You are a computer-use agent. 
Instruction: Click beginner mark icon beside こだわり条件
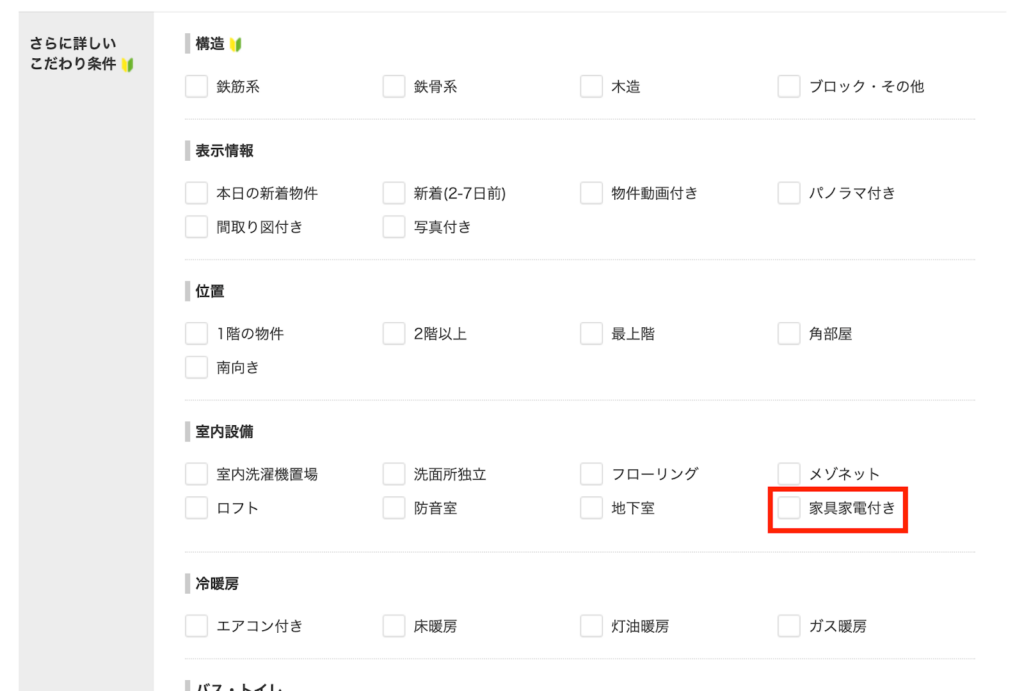127,65
